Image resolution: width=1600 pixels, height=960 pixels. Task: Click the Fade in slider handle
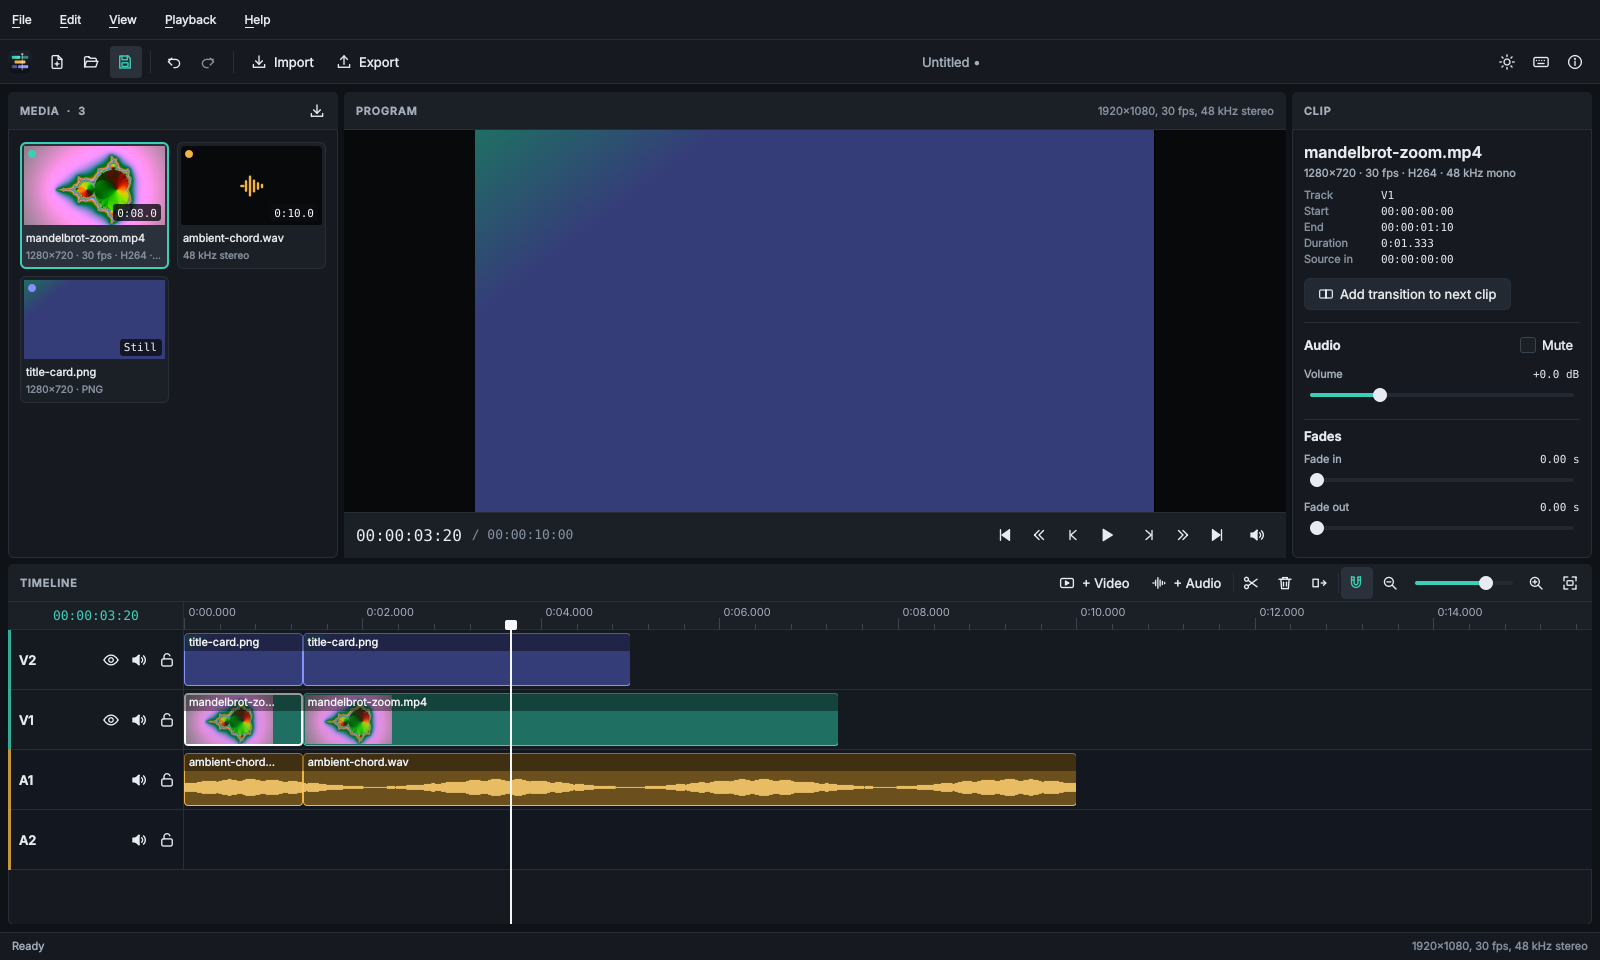click(x=1317, y=480)
